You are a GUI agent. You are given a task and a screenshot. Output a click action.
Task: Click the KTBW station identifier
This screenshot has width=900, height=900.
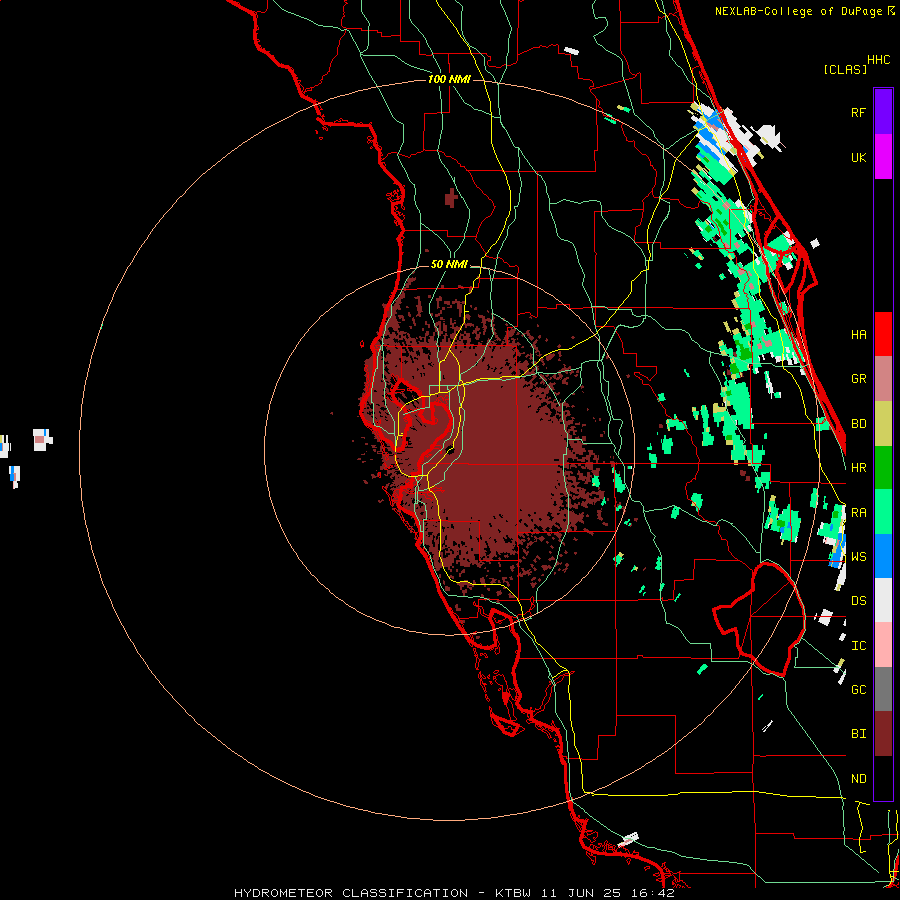tap(513, 893)
